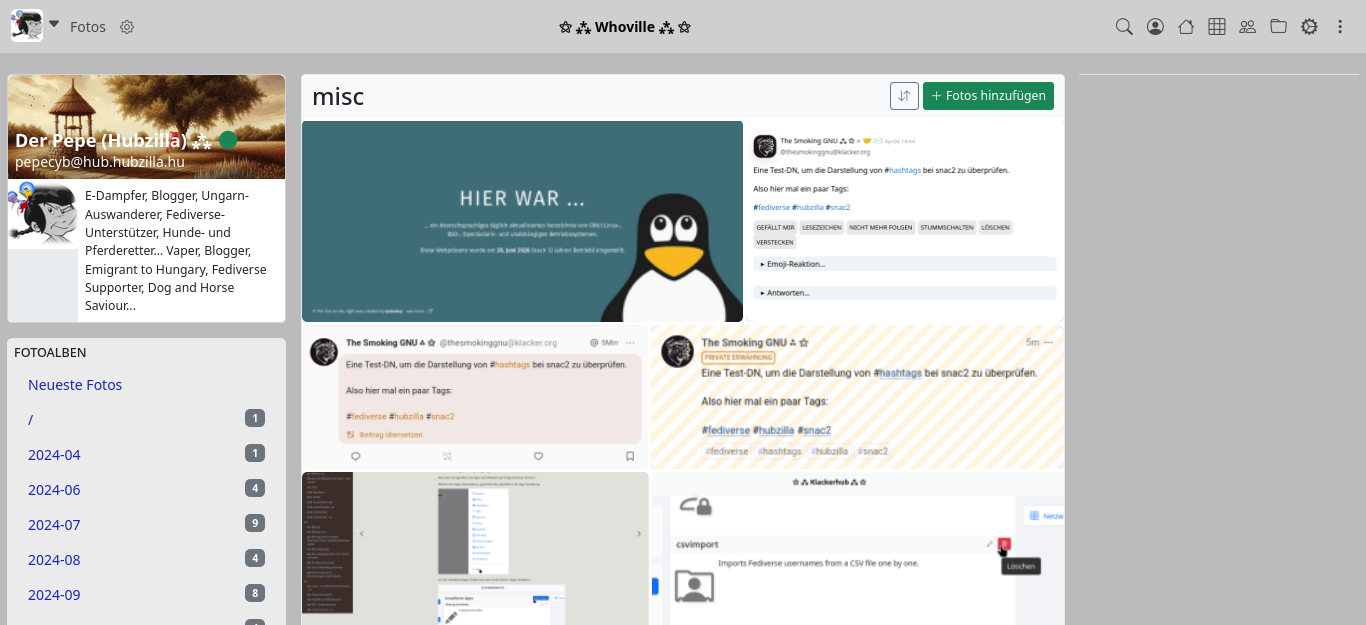Image resolution: width=1366 pixels, height=625 pixels.
Task: Open the pink Beitrag übersetzen post photo
Action: point(475,397)
